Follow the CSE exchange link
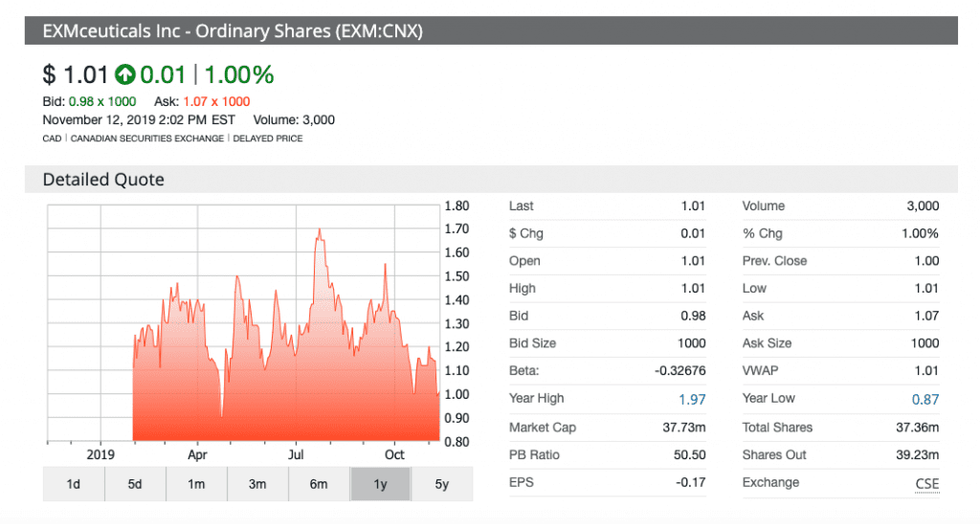Screen dimensions: 980x524 pos(927,483)
